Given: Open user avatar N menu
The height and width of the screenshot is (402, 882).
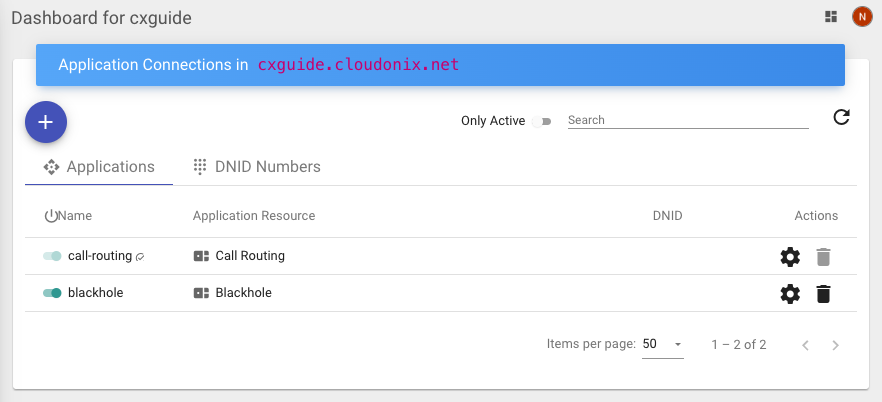Looking at the screenshot, I should (x=861, y=16).
